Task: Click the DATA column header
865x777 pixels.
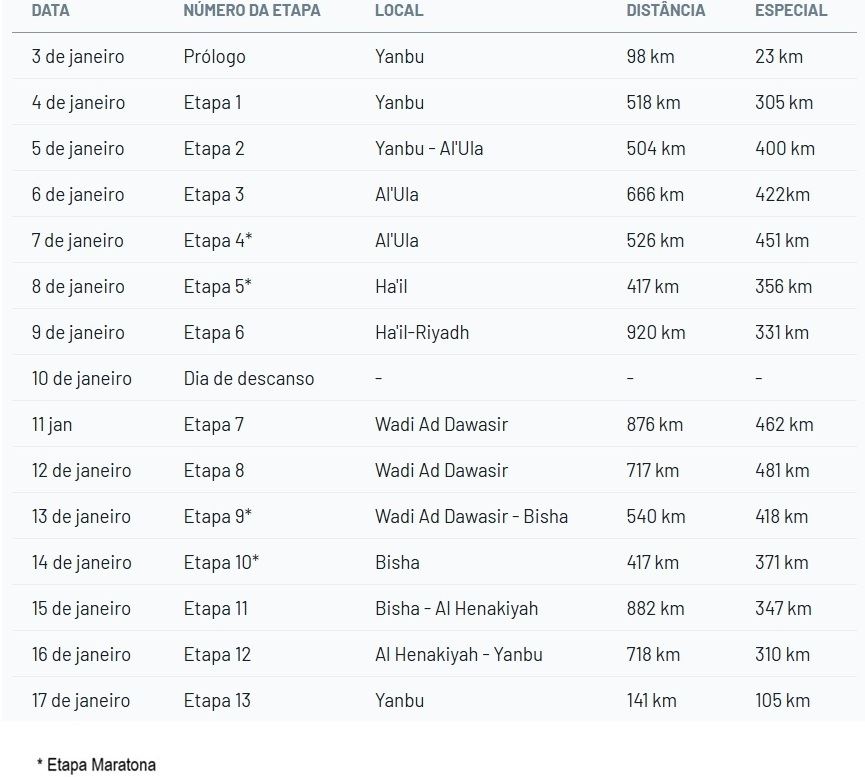Action: [51, 11]
